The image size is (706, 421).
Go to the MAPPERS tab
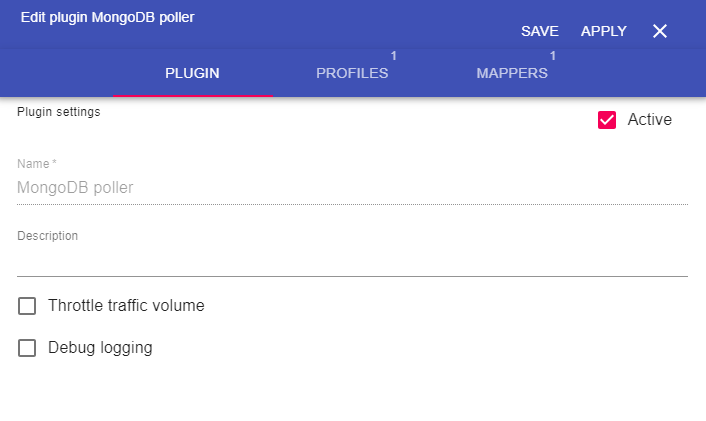pyautogui.click(x=512, y=73)
